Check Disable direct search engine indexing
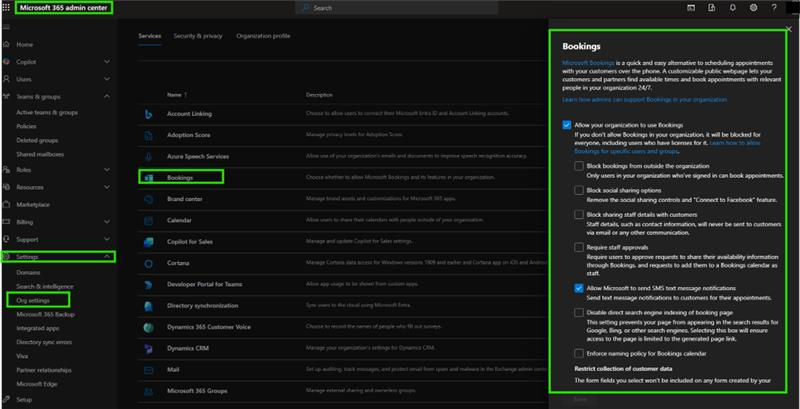 pos(579,313)
